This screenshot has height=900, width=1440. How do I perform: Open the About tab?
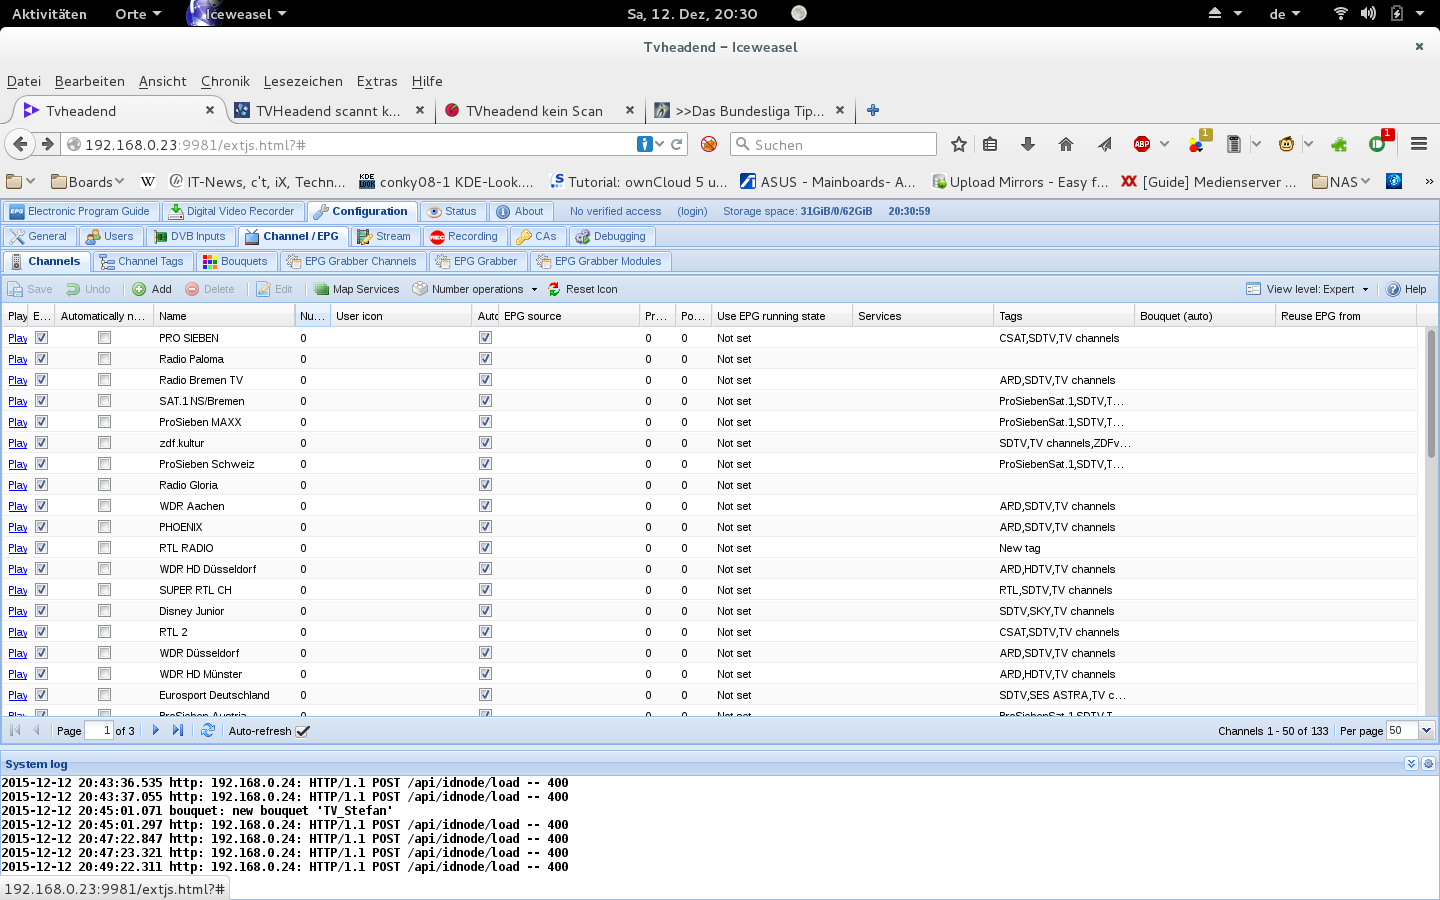[x=520, y=211]
